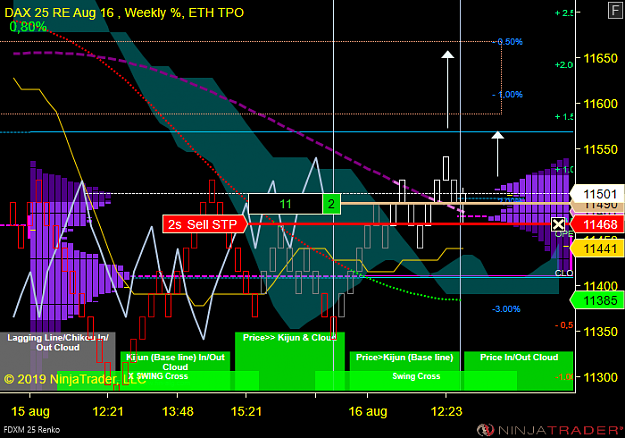The width and height of the screenshot is (625, 438).
Task: Click the Lagging Line/Chikou In/Out Cloud label
Action: tap(58, 342)
